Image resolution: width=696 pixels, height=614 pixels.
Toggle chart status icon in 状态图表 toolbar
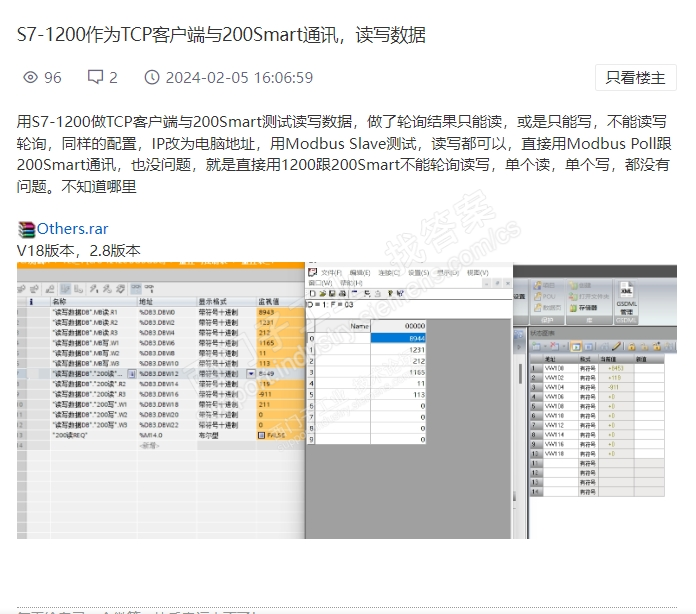pyautogui.click(x=576, y=346)
